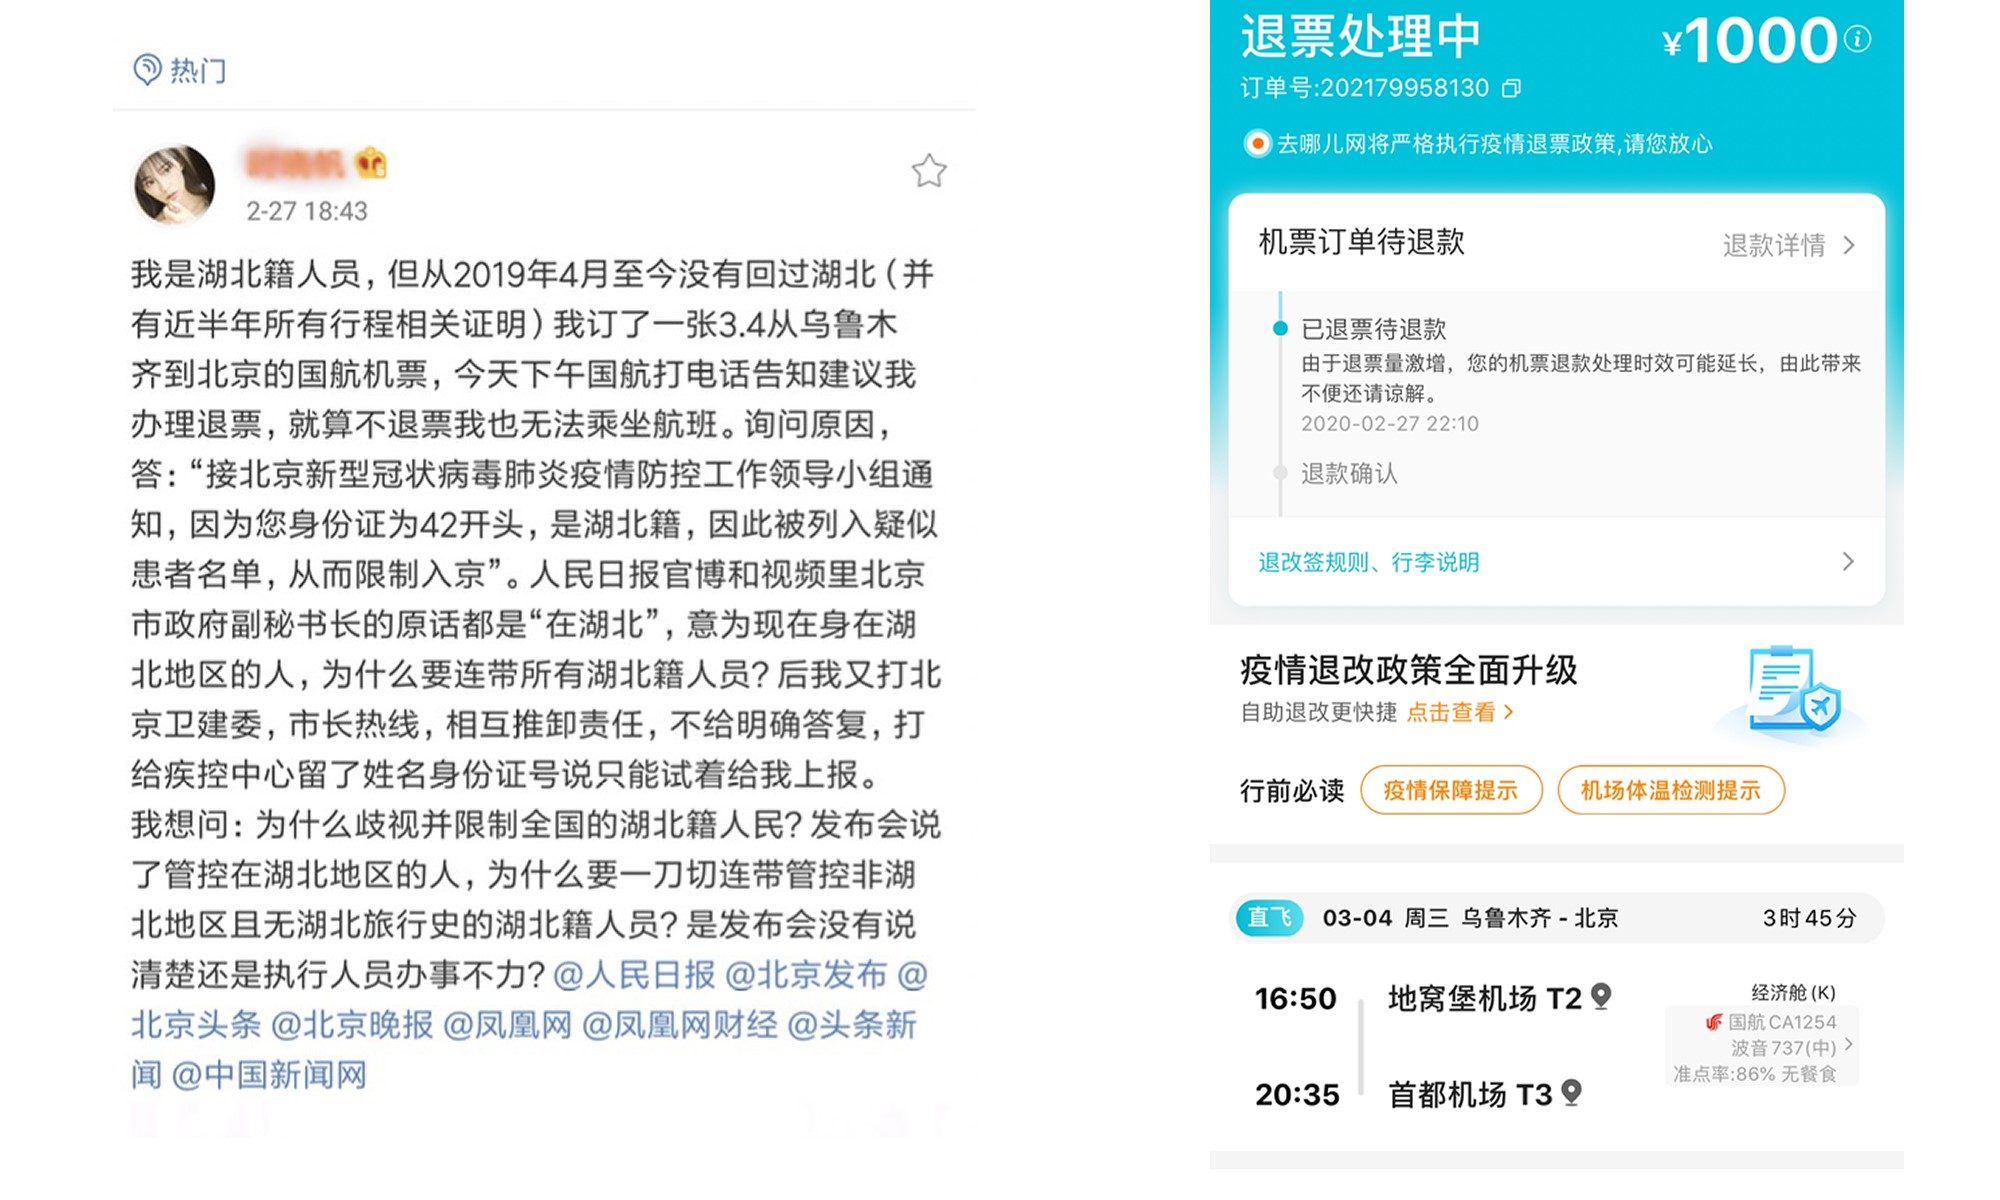Image resolution: width=2000 pixels, height=1200 pixels.
Task: Click the 机票订单待退款 heading
Action: [1361, 241]
